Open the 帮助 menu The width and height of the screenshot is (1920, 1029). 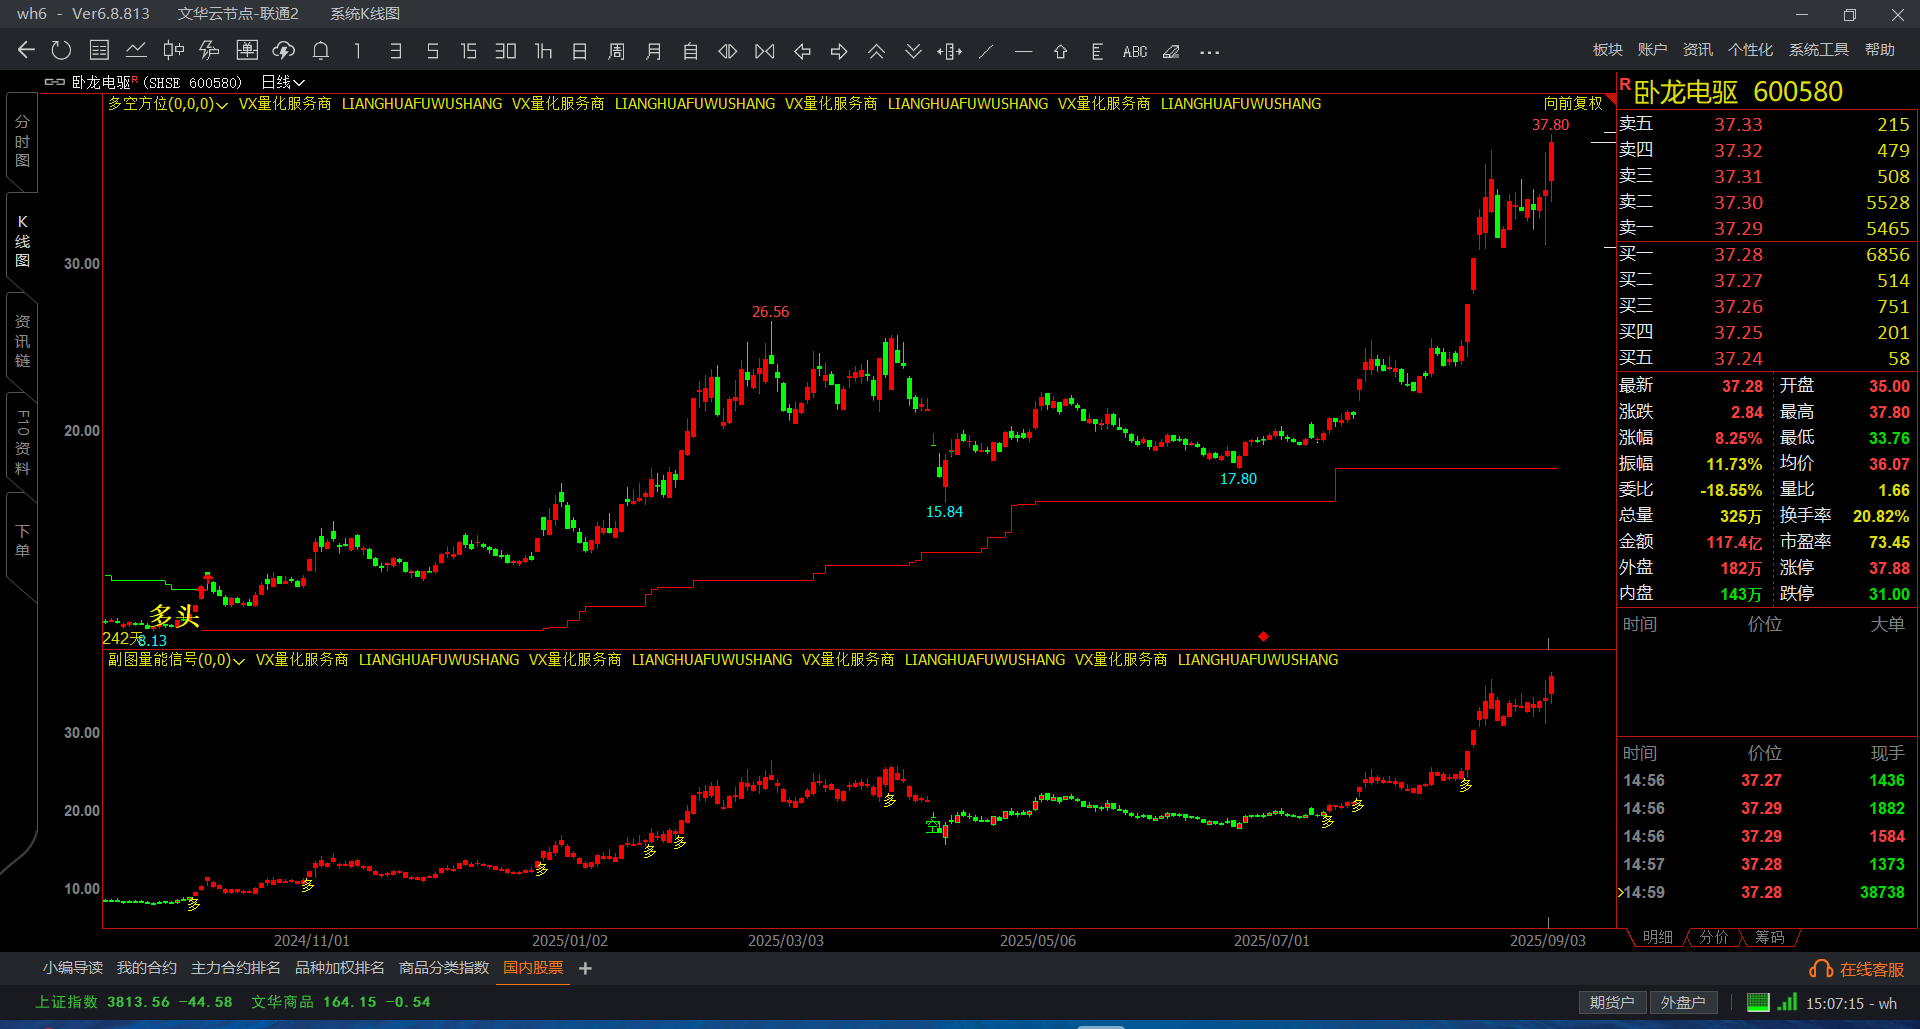1880,50
